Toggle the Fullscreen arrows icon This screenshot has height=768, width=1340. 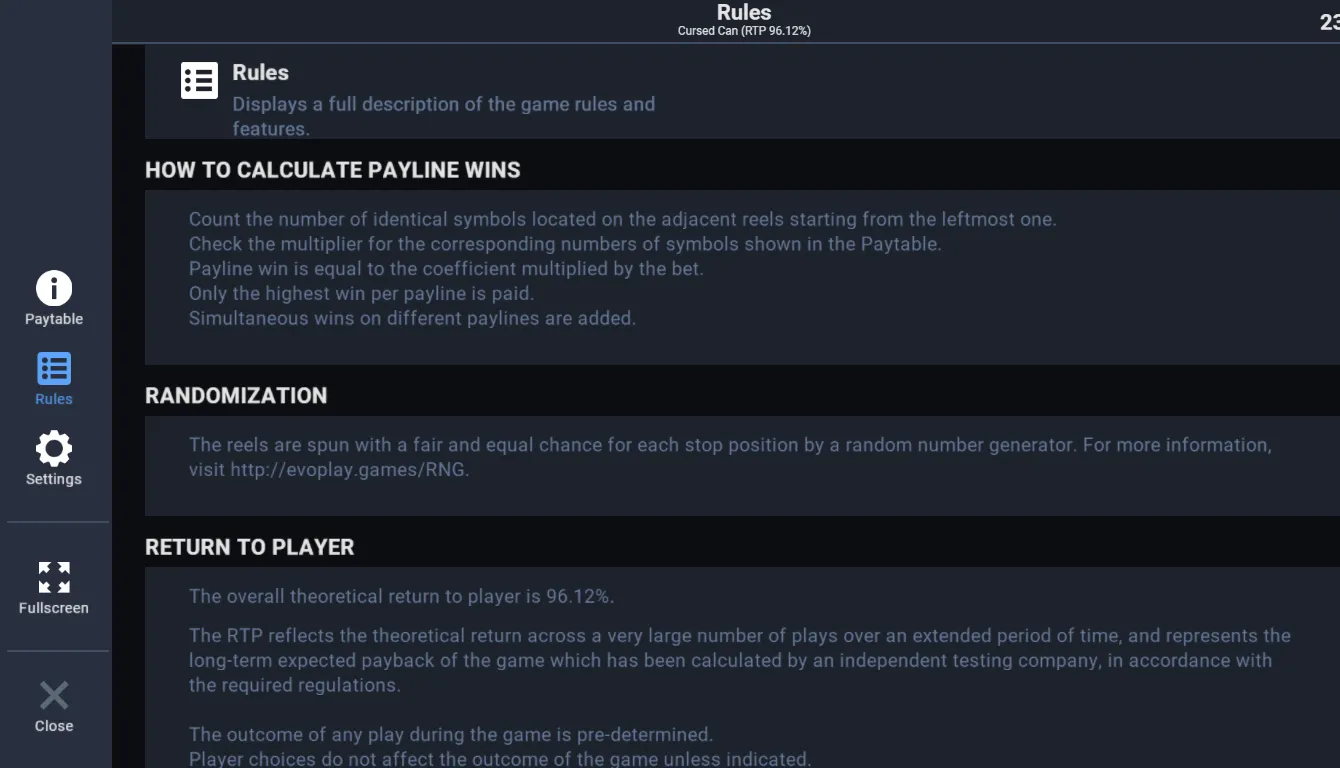[54, 577]
